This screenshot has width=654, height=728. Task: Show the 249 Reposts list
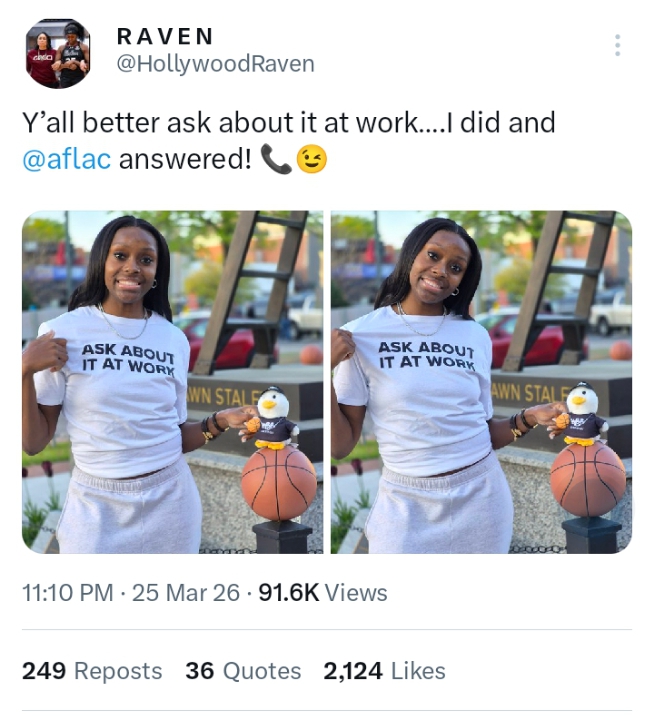click(x=92, y=671)
